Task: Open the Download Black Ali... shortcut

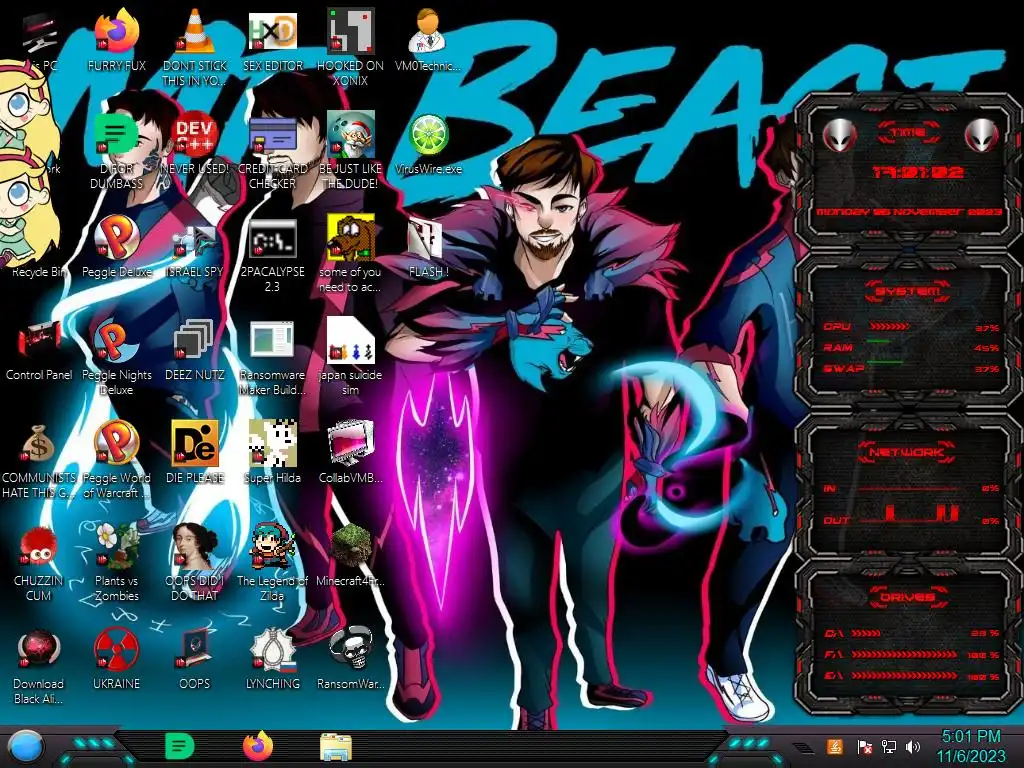Action: (39, 650)
